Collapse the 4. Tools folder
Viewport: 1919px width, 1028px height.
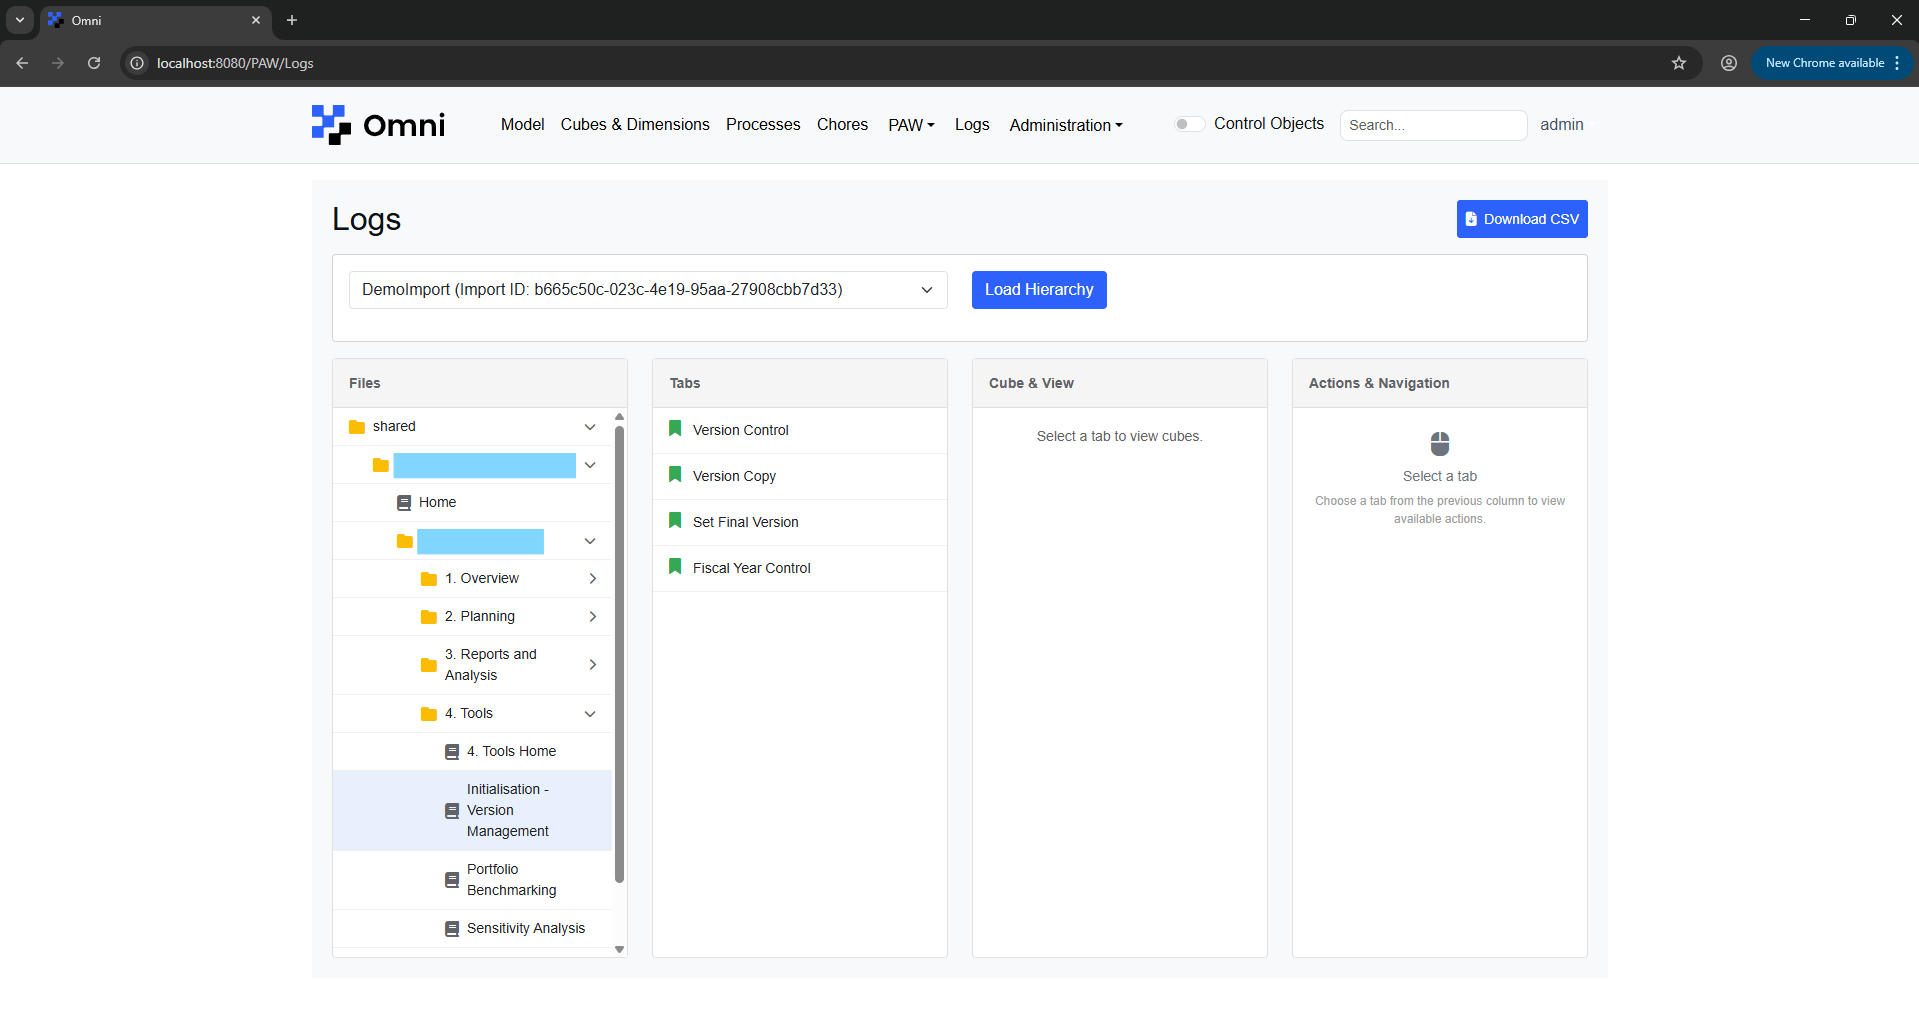coord(590,714)
